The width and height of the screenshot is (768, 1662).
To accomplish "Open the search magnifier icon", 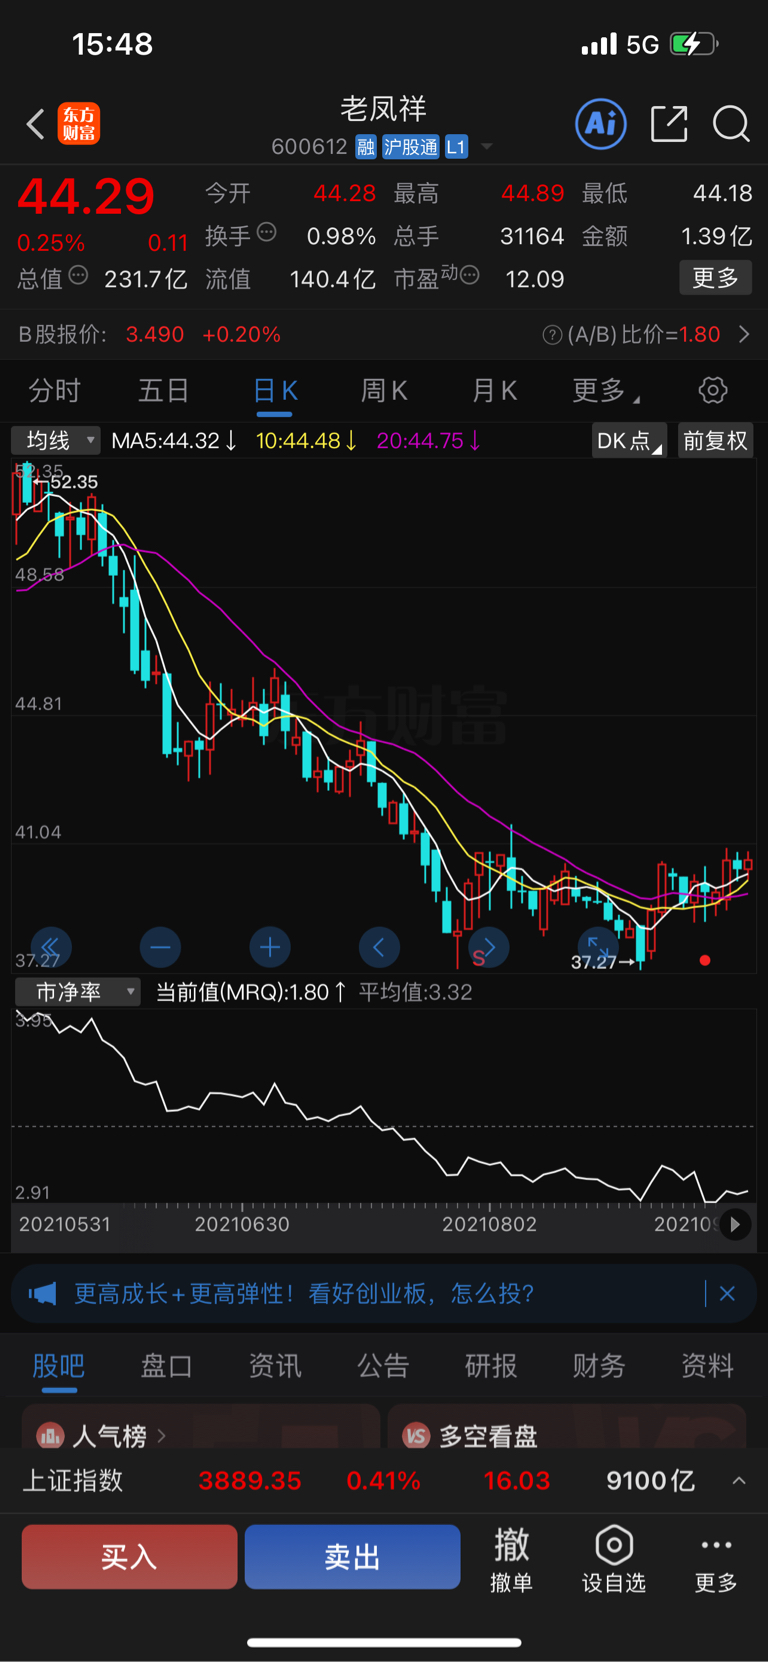I will point(731,124).
